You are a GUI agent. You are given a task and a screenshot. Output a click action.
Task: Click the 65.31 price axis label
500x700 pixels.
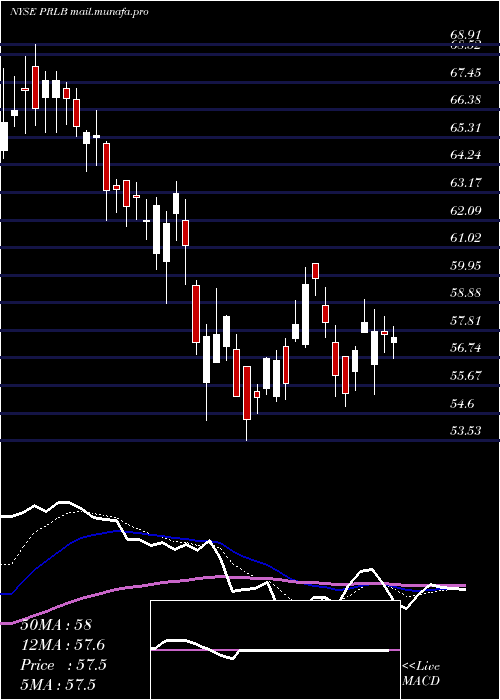pos(466,128)
